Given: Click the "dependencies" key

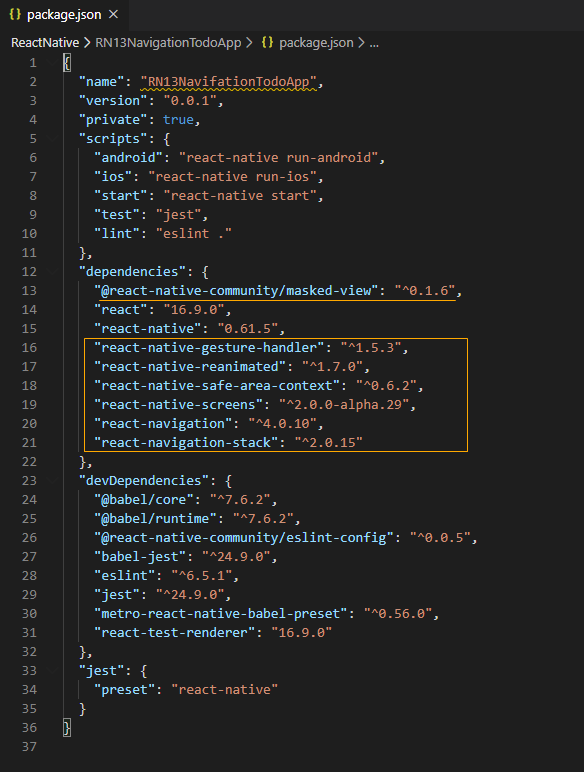Looking at the screenshot, I should pos(132,272).
